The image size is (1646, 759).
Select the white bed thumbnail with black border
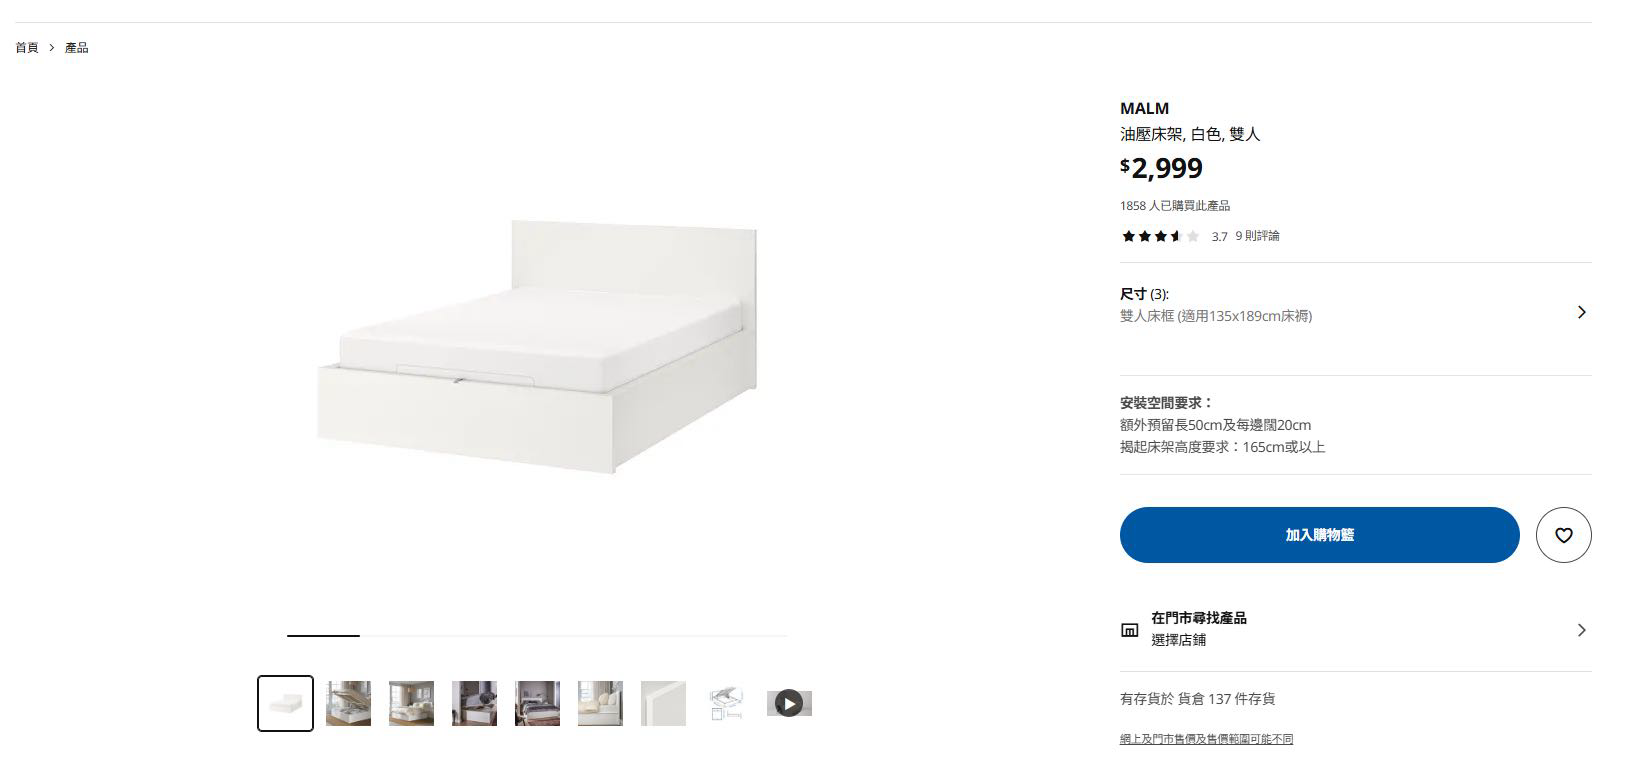285,703
